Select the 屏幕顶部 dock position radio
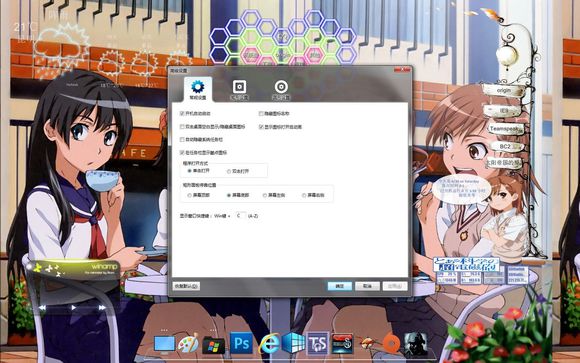Screen dimensions: 580x363 [x=189, y=195]
